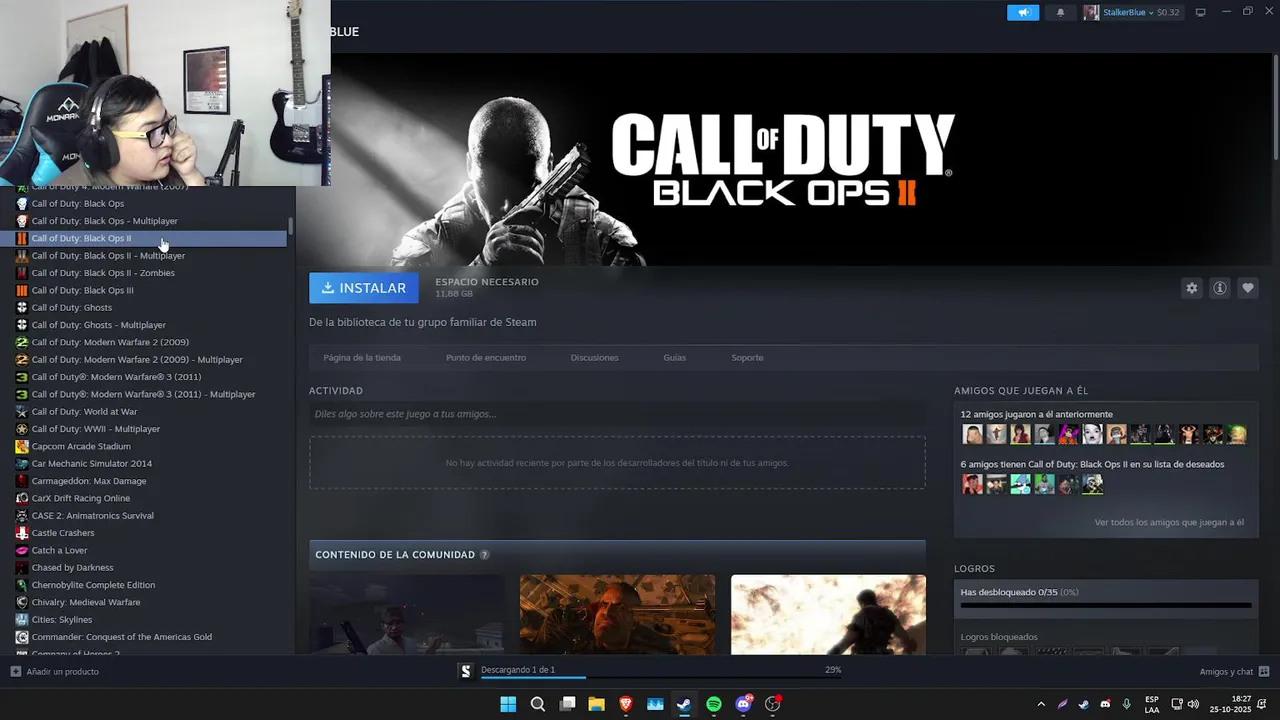The height and width of the screenshot is (720, 1280).
Task: Click the ESP LAA language indicator
Action: 1152,704
